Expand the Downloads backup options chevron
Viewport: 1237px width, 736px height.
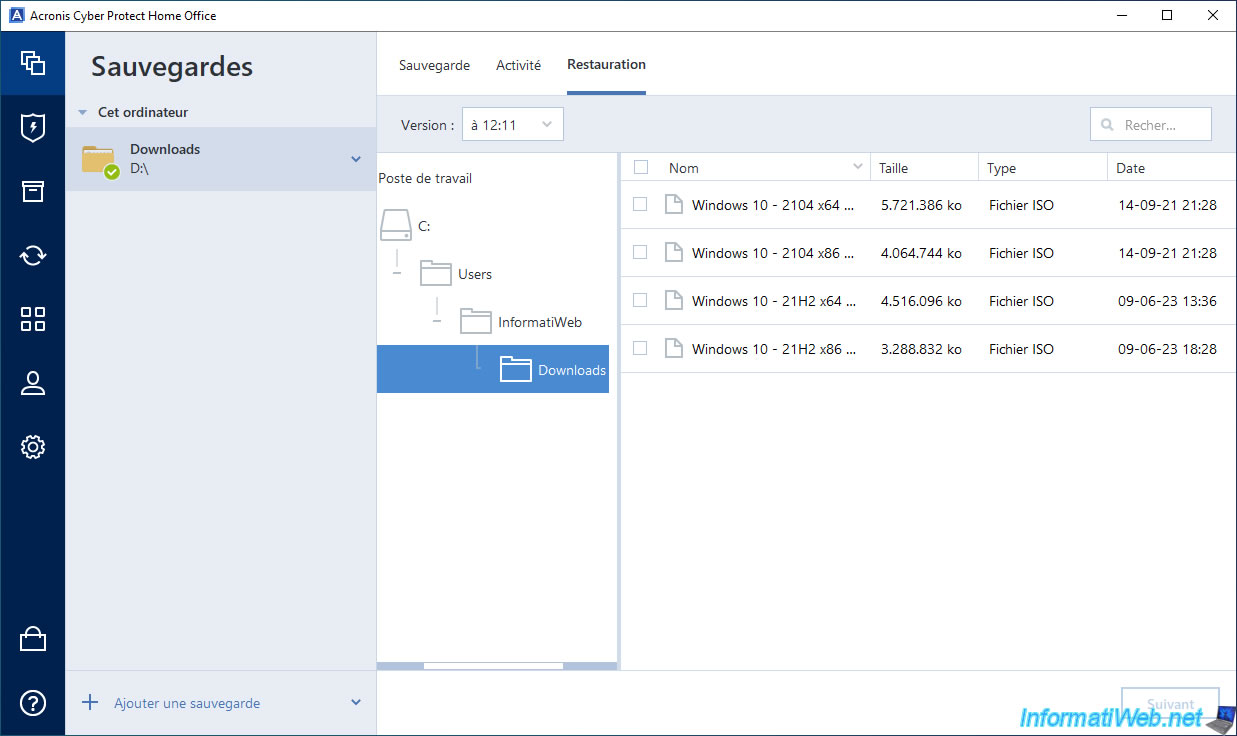pos(356,159)
